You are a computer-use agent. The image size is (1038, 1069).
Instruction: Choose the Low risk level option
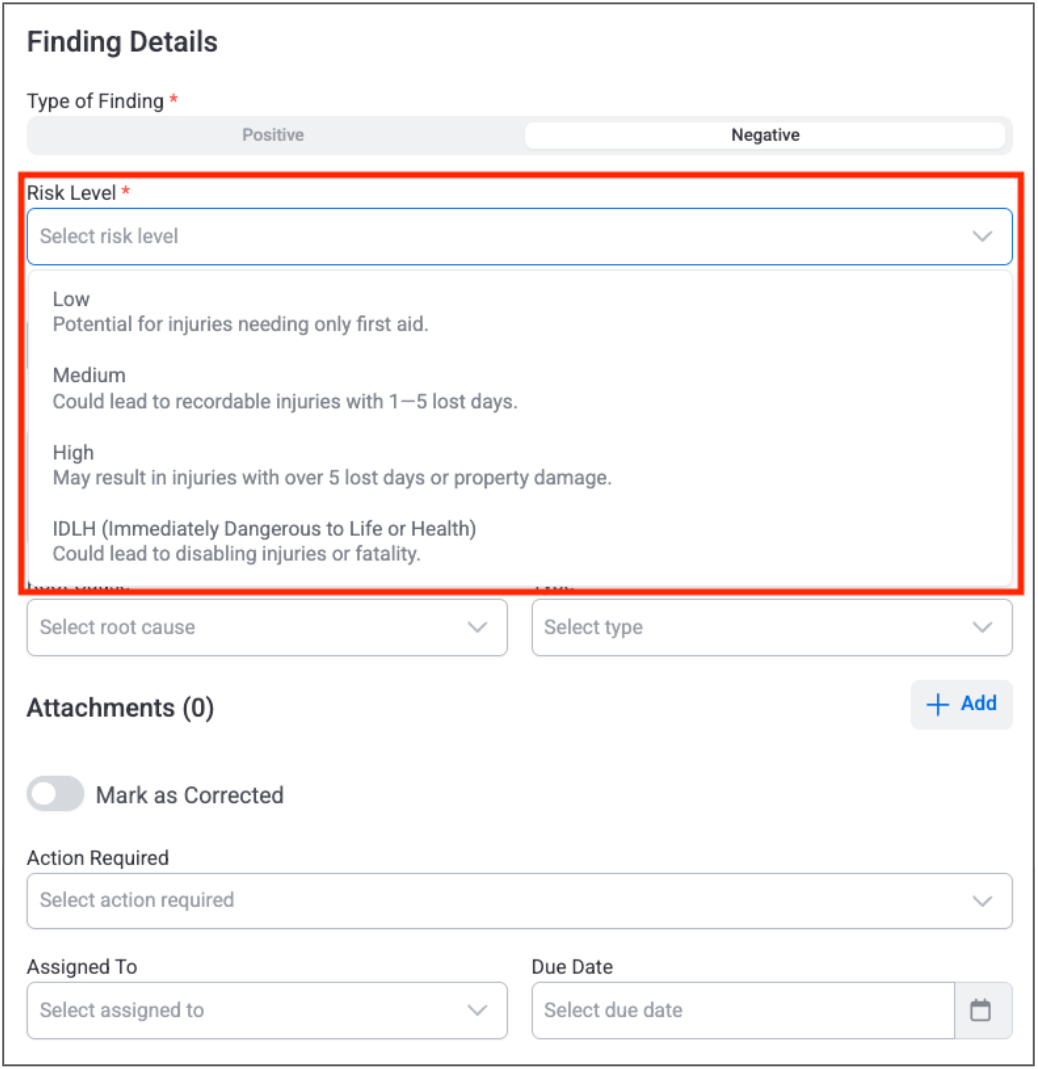(x=240, y=311)
